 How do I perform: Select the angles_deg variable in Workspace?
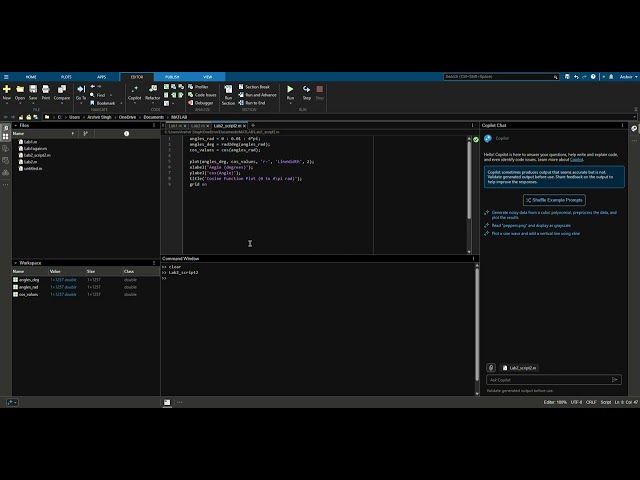29,280
